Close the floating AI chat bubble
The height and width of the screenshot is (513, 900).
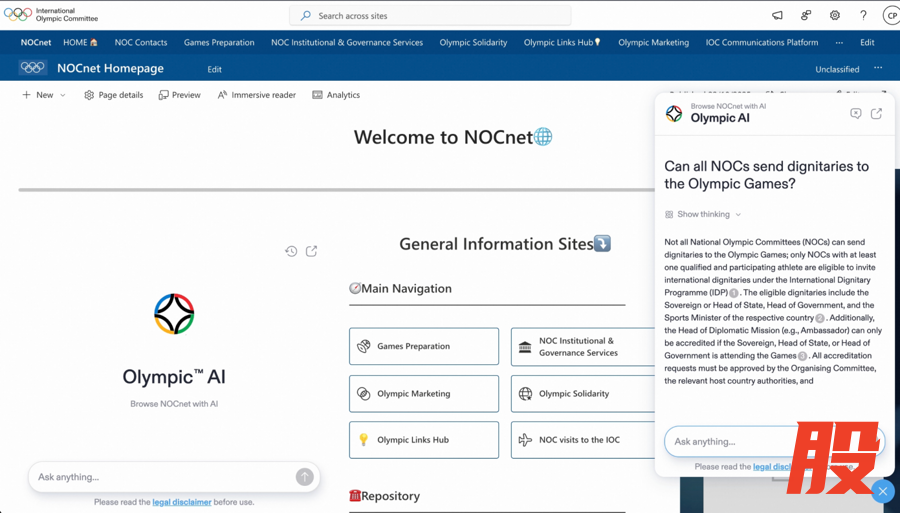tap(882, 491)
